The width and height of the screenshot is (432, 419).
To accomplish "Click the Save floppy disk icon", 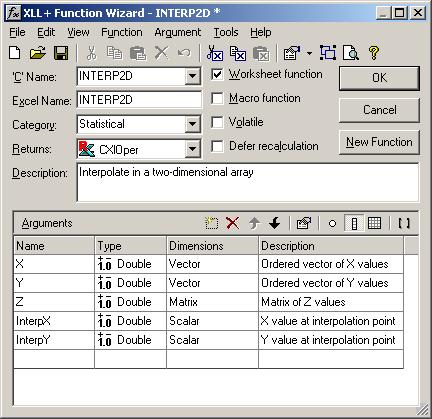I will (61, 53).
